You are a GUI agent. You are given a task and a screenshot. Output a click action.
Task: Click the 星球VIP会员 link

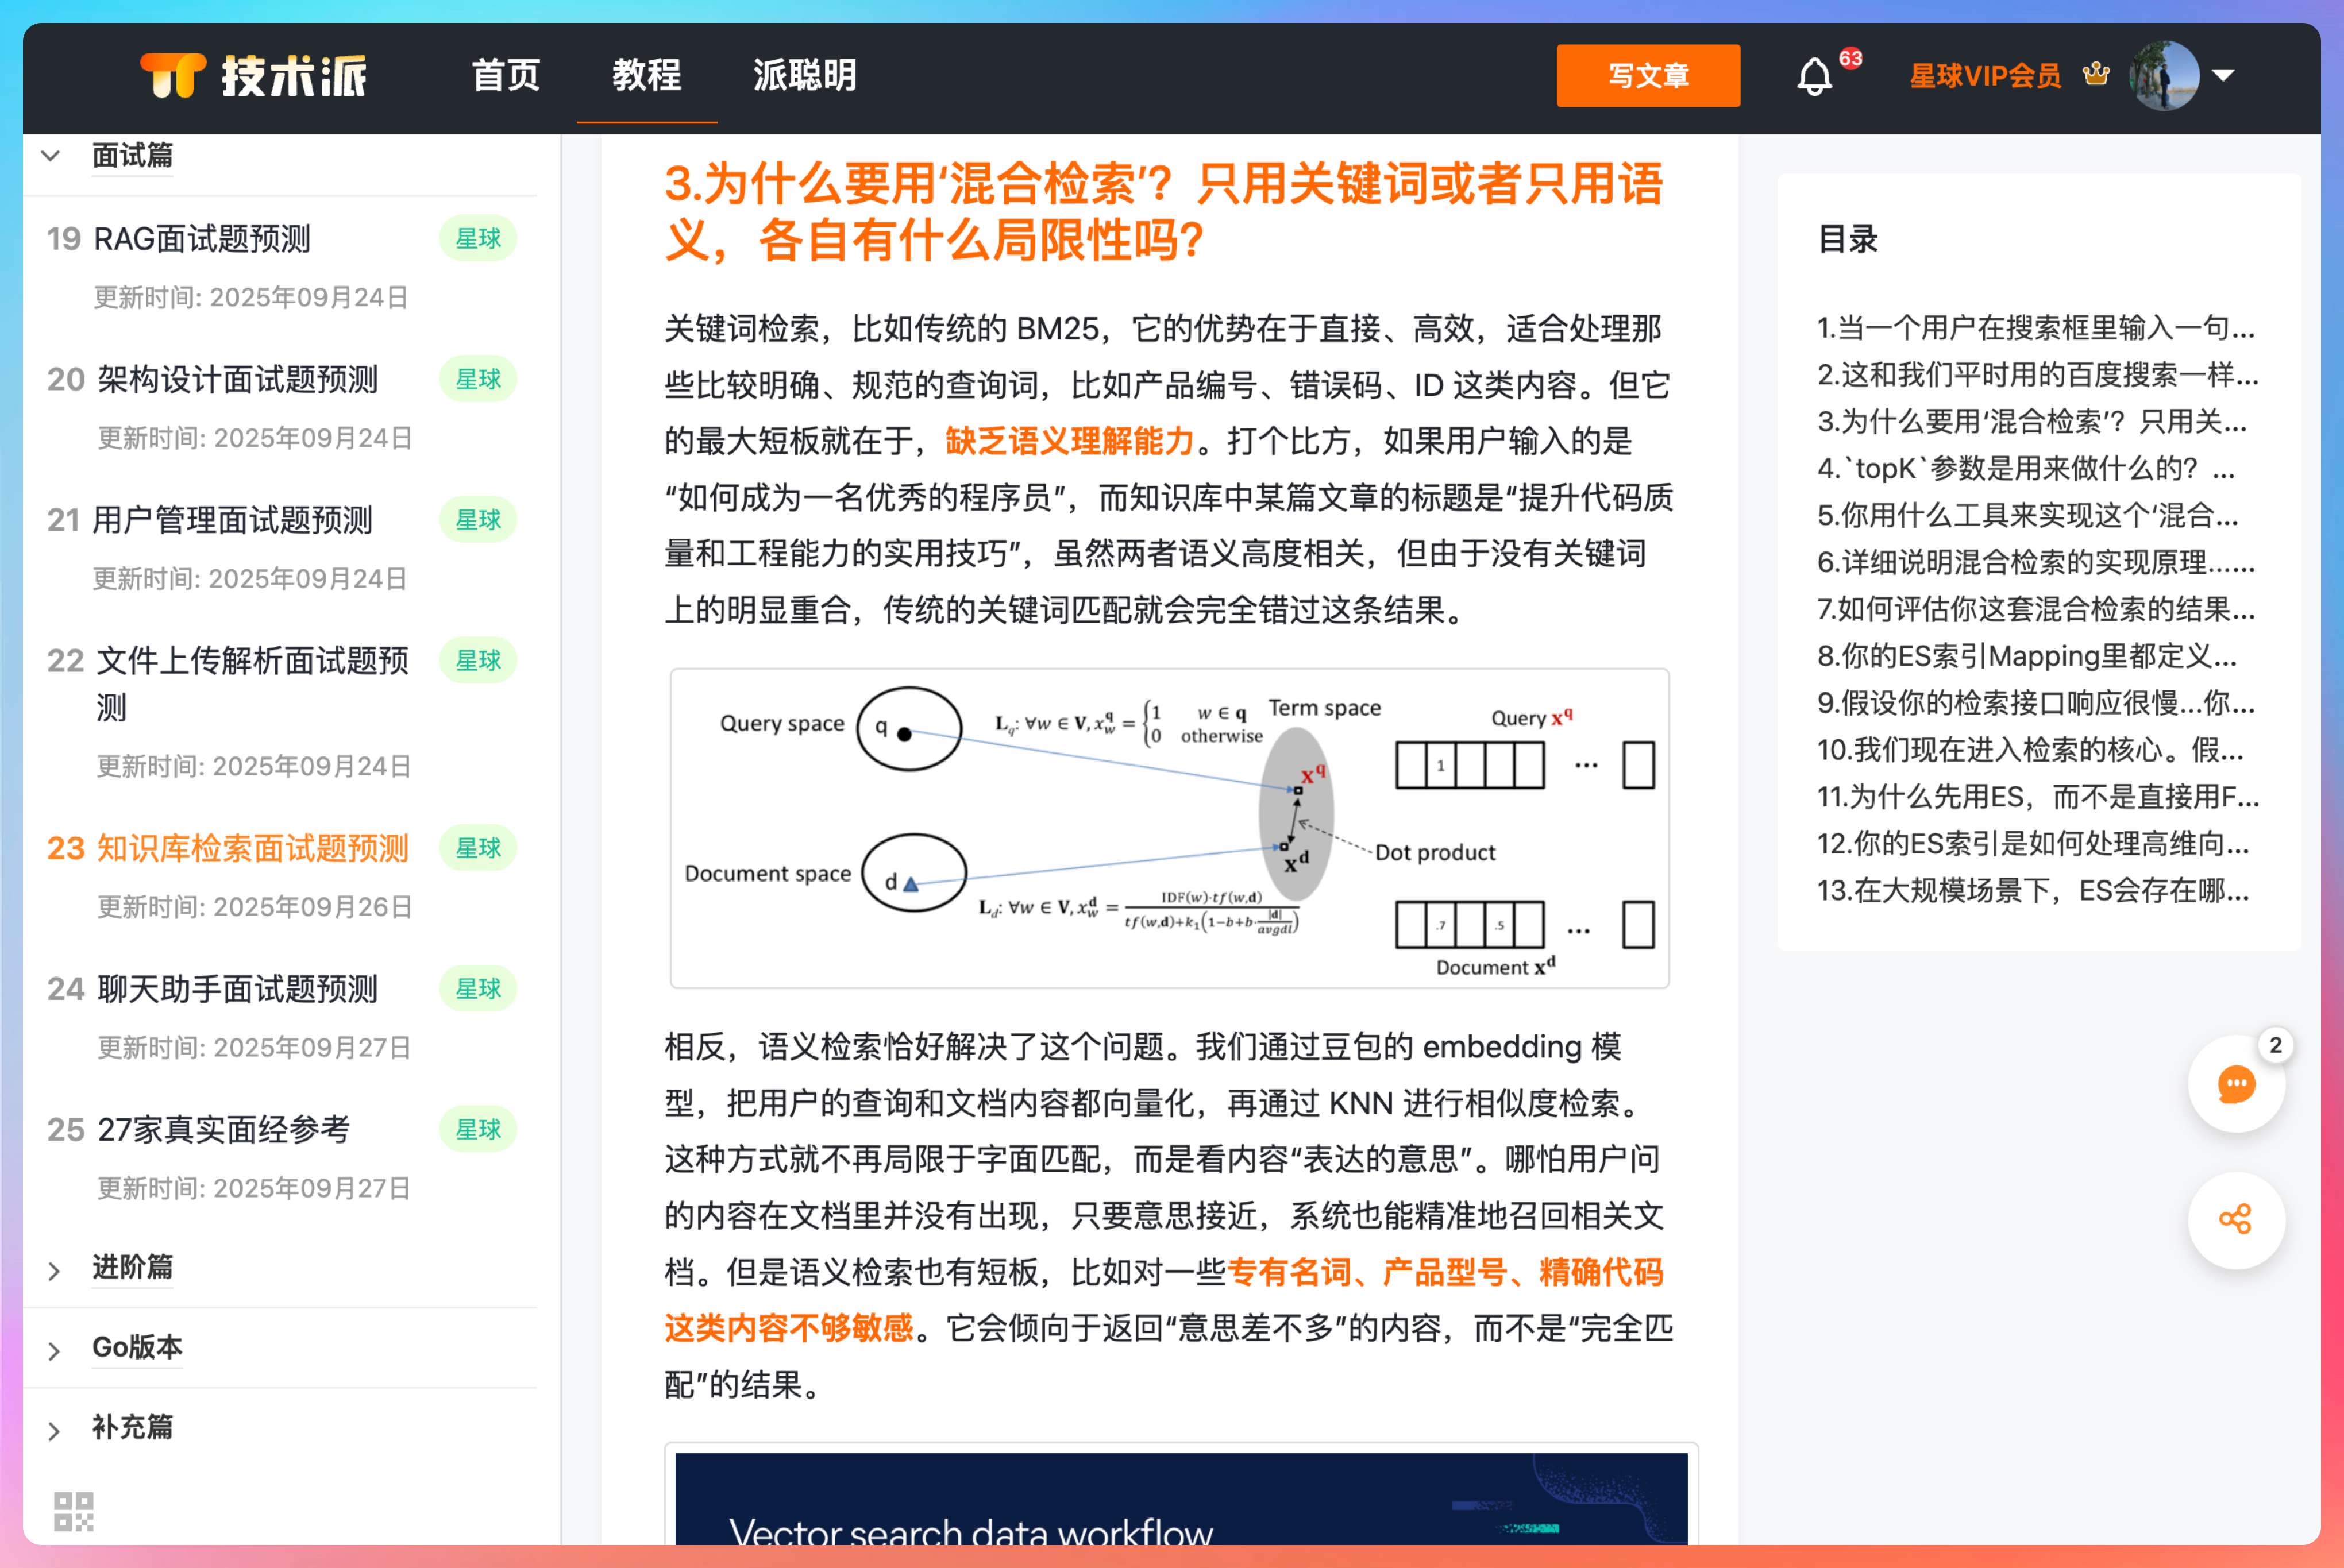coord(1985,76)
